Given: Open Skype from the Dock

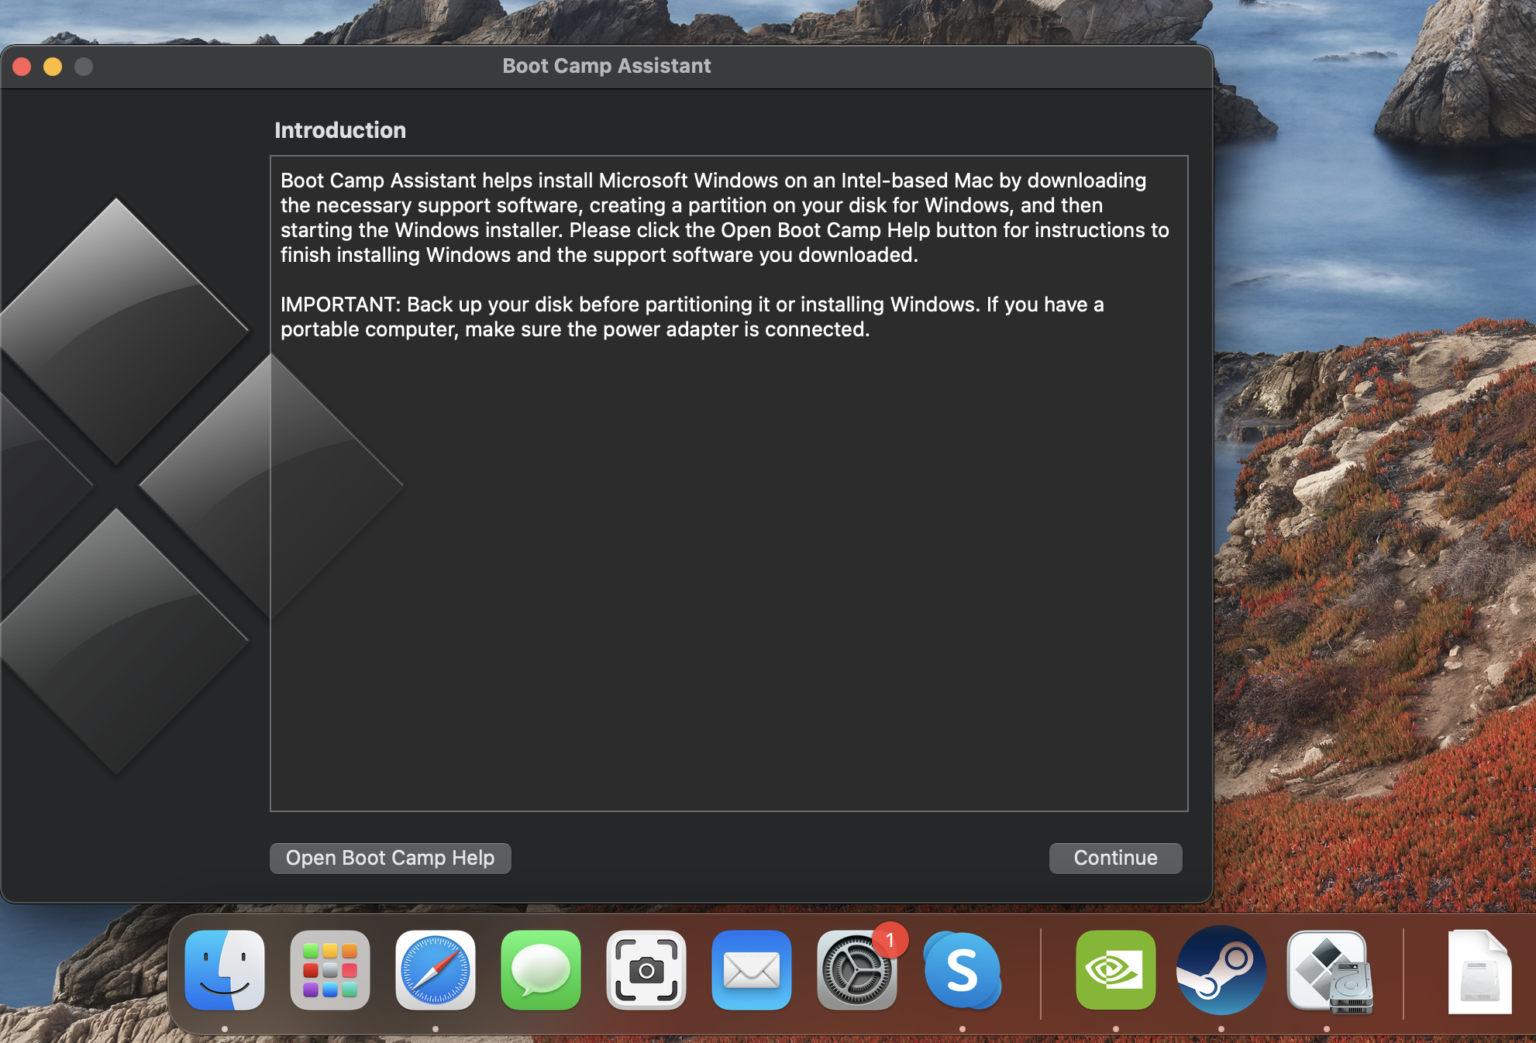Looking at the screenshot, I should (962, 970).
